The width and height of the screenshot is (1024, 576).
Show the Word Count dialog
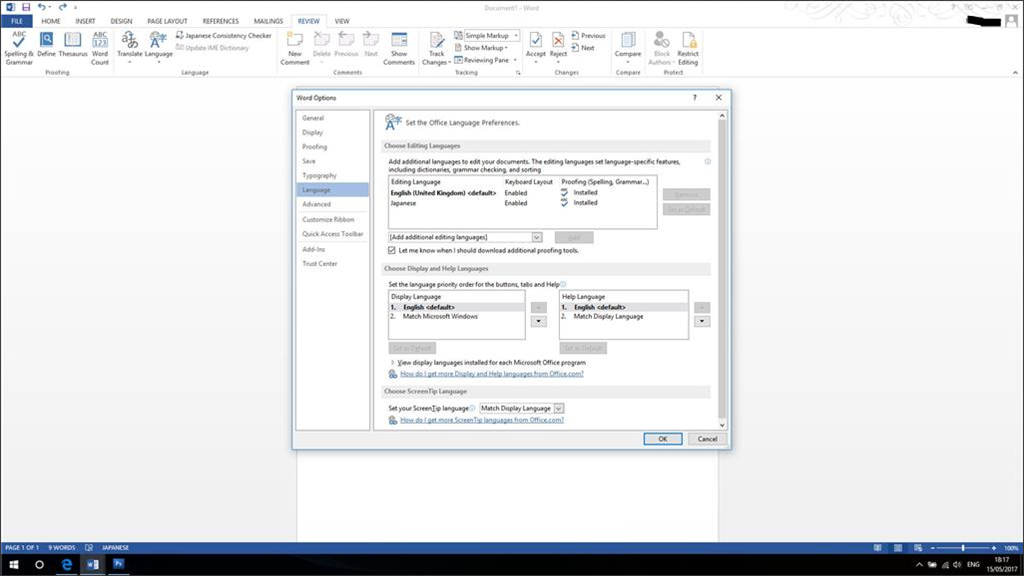(x=100, y=48)
